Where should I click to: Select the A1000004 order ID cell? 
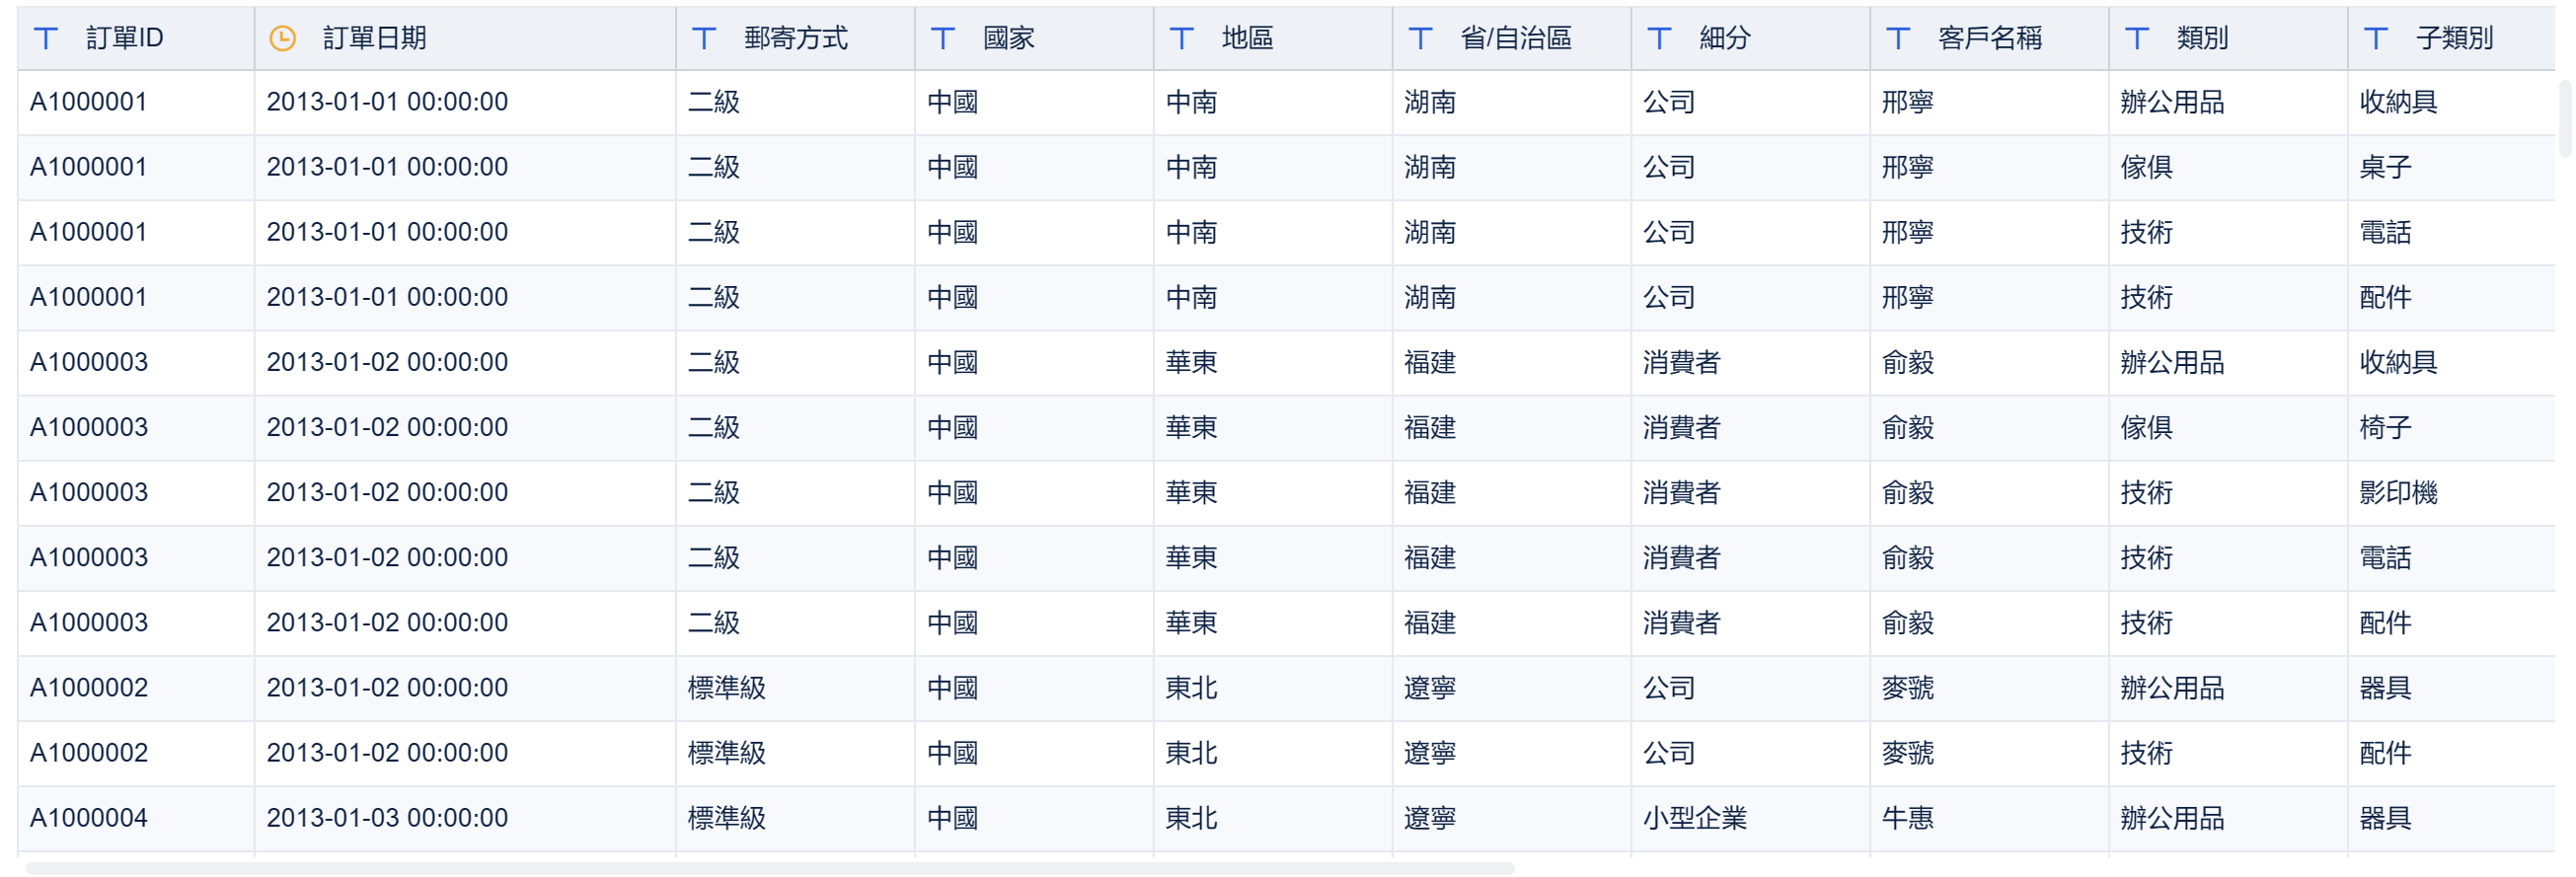pyautogui.click(x=136, y=819)
